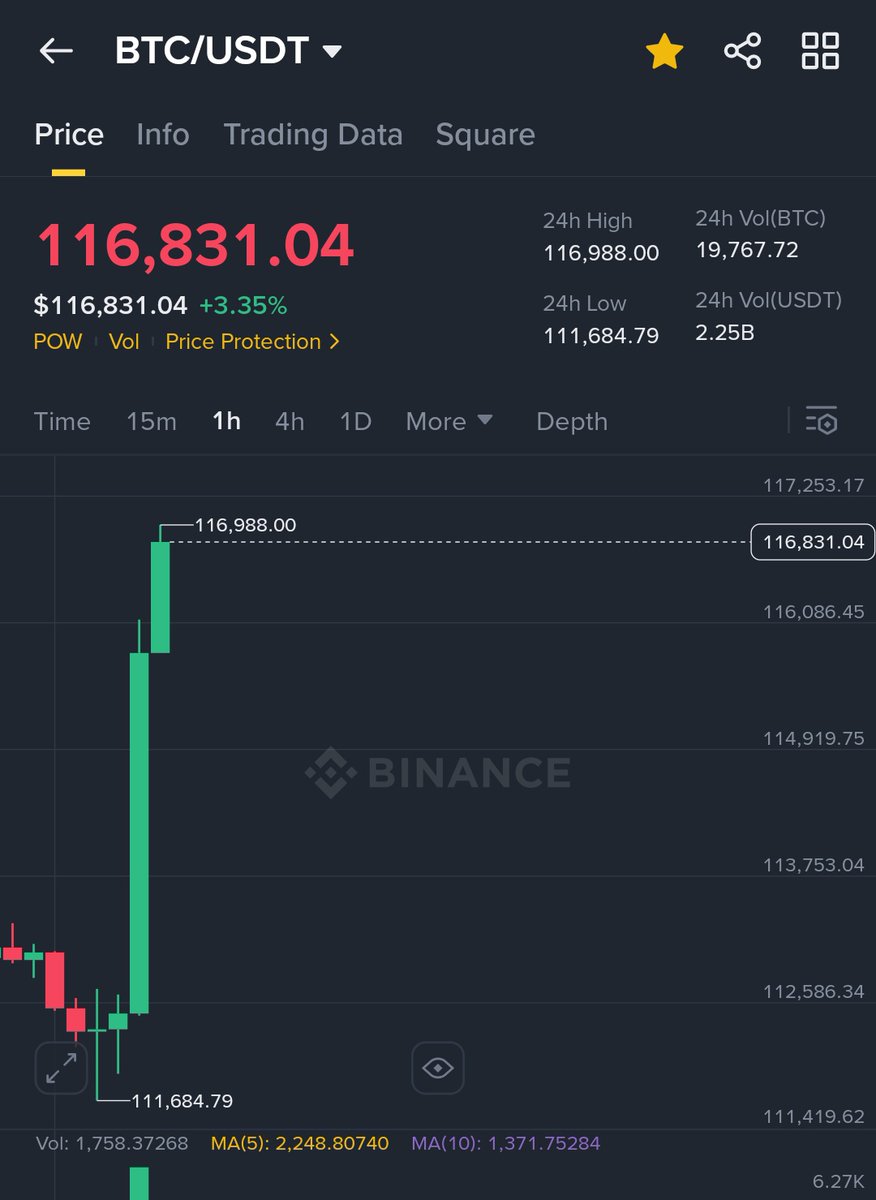Show the Depth chart view
The width and height of the screenshot is (876, 1200).
coord(572,421)
